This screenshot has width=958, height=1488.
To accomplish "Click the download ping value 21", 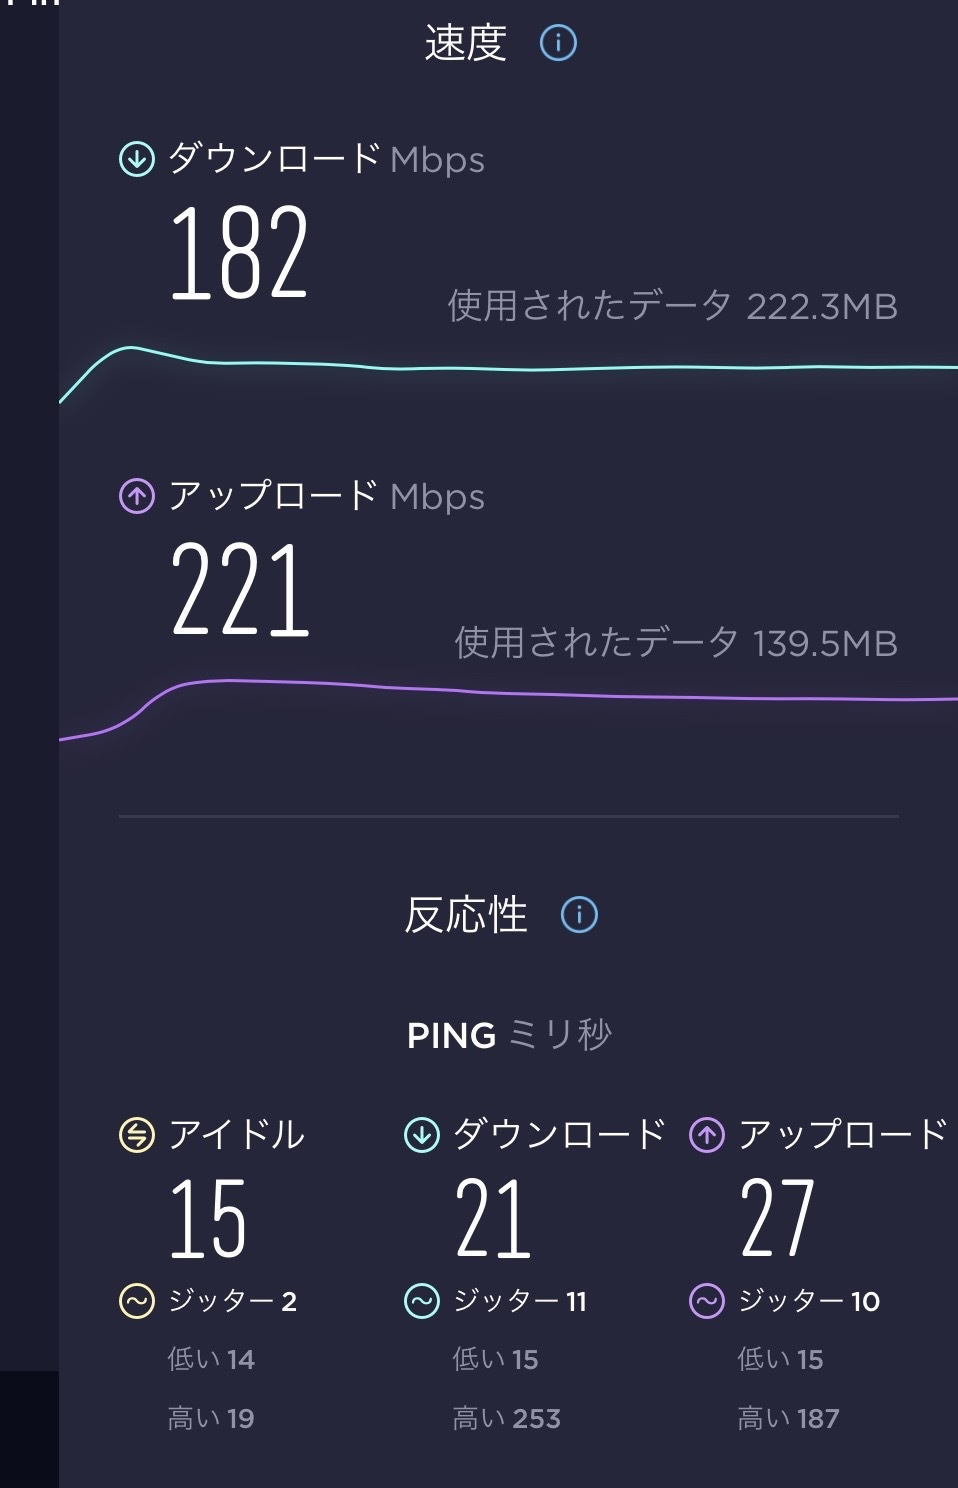I will (x=493, y=1218).
